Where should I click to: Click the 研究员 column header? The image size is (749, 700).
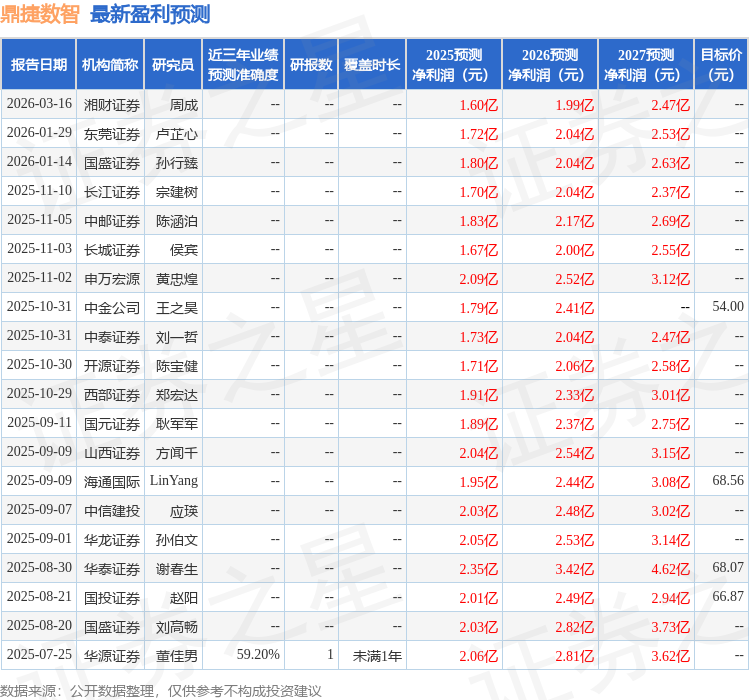[x=172, y=65]
